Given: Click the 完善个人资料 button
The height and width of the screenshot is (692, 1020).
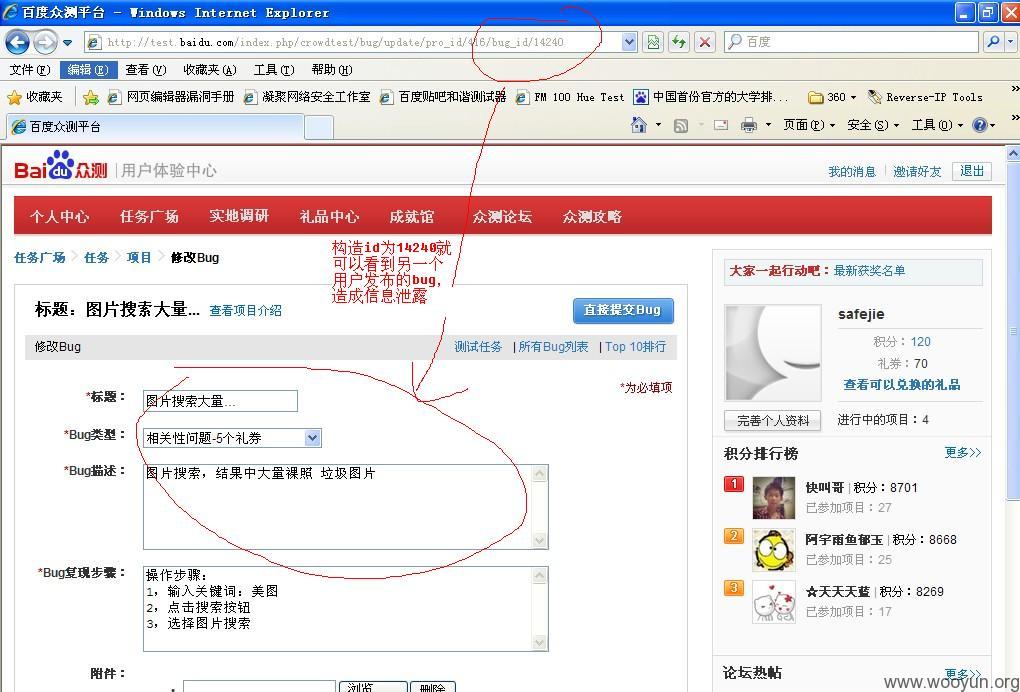Looking at the screenshot, I should [x=772, y=421].
